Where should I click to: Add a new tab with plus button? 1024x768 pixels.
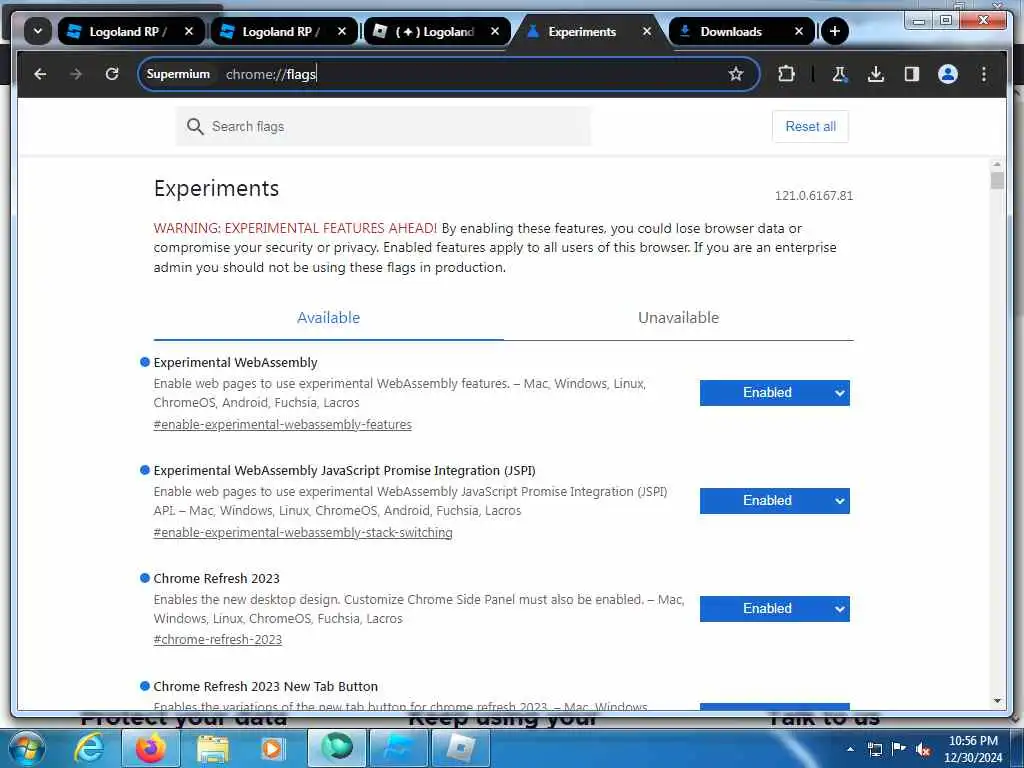pos(835,31)
